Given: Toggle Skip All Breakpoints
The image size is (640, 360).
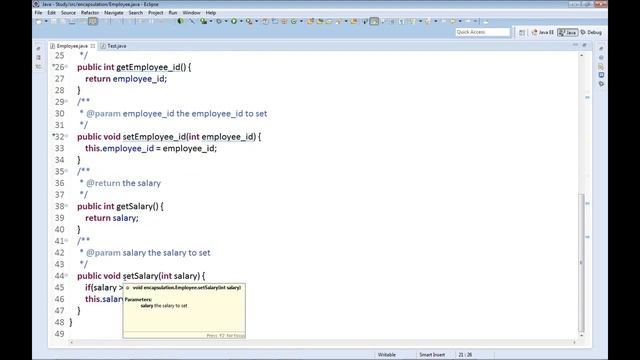Looking at the screenshot, I should click(180, 21).
